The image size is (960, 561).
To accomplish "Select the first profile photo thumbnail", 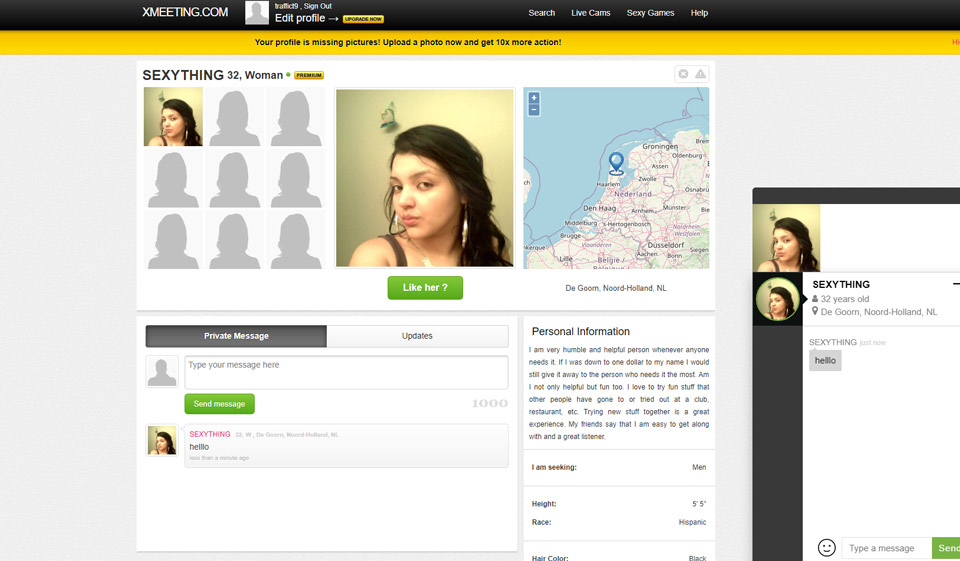I will pos(173,117).
